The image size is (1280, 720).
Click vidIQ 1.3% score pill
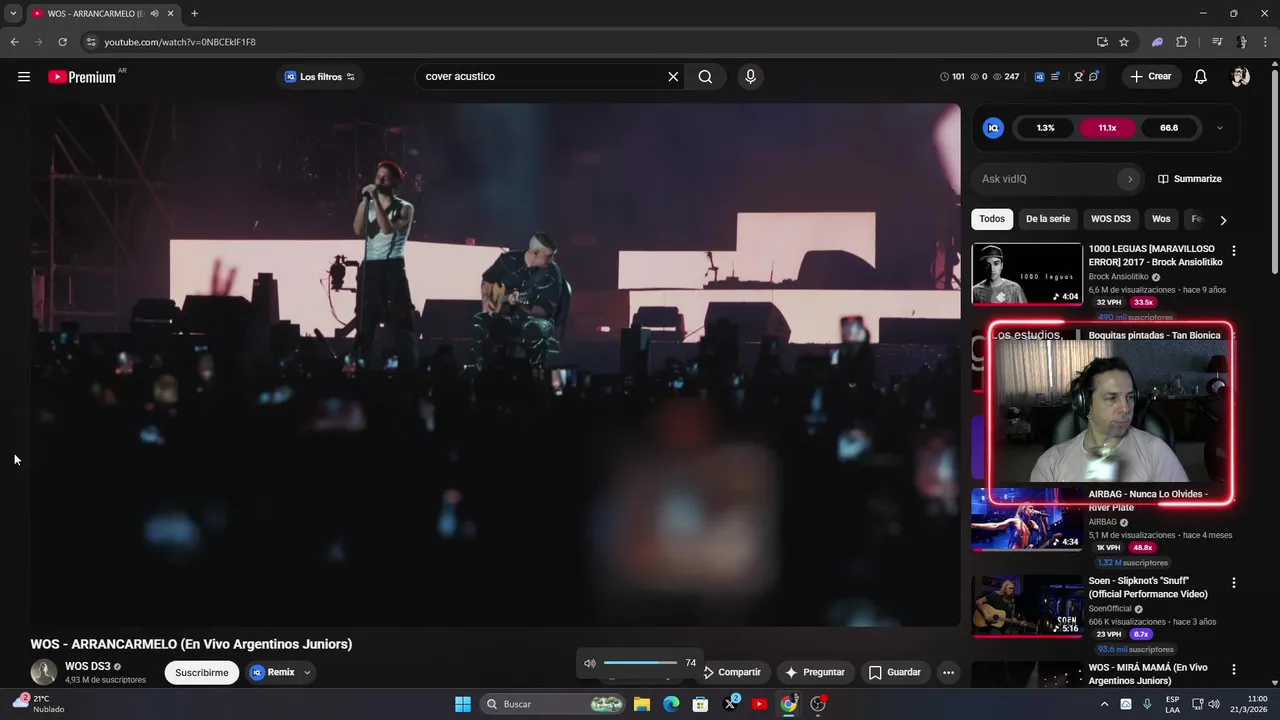pos(1045,128)
